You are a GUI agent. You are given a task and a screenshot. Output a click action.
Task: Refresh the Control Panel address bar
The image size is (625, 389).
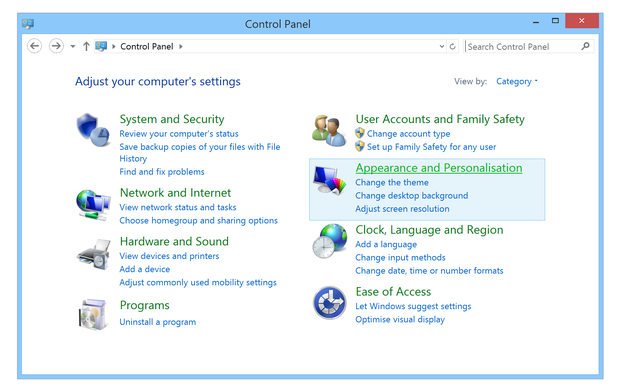click(x=452, y=46)
